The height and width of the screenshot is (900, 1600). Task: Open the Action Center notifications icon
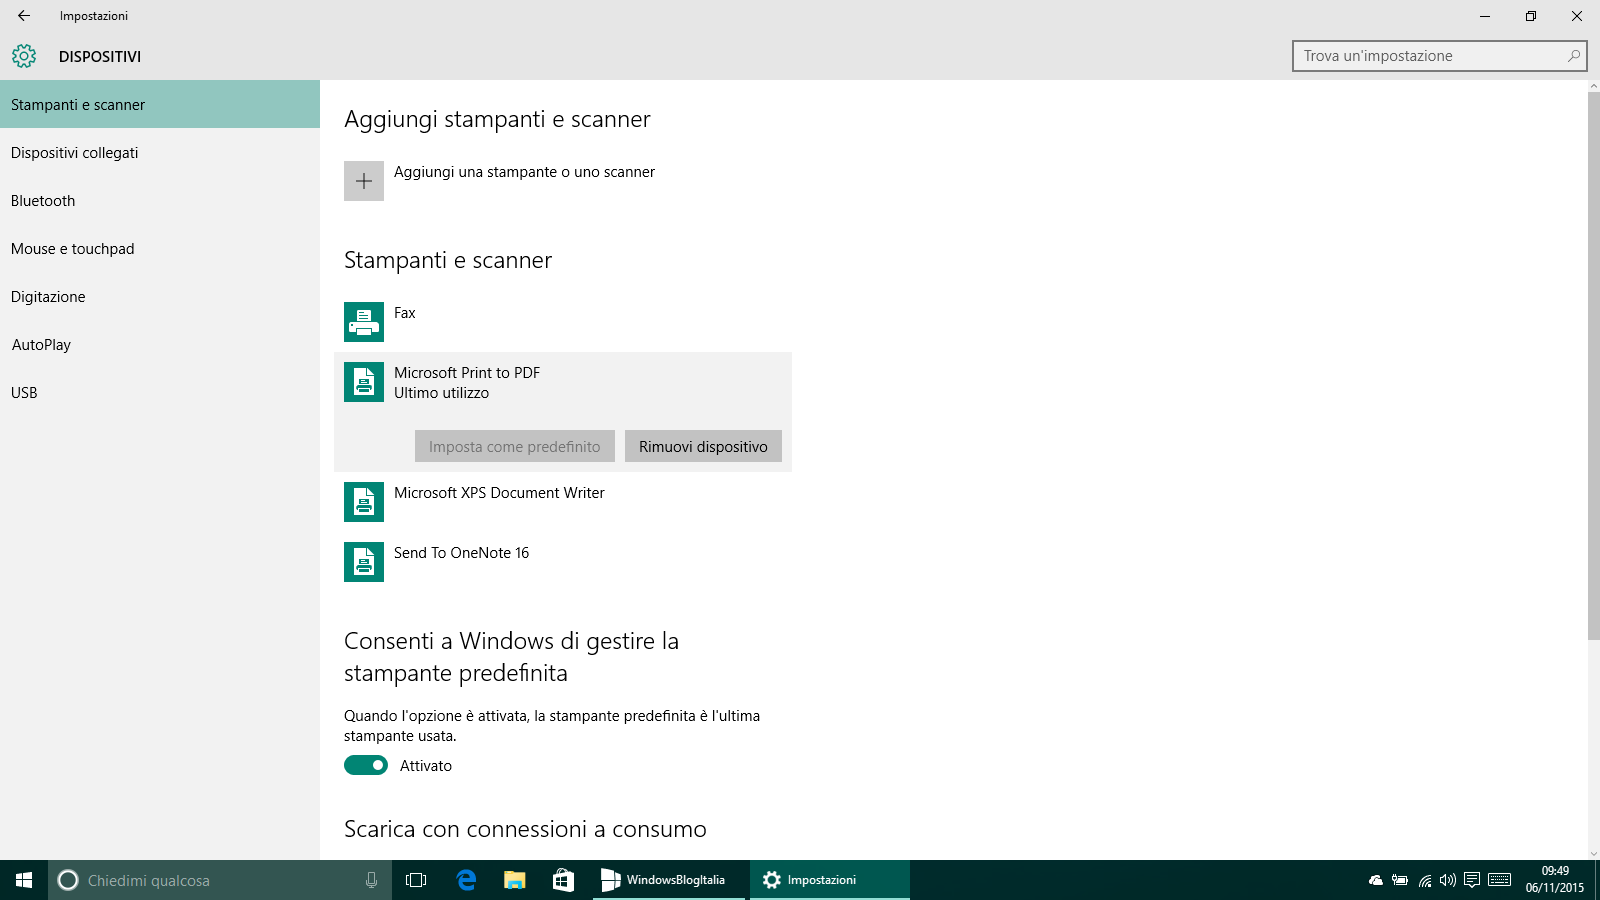click(x=1472, y=880)
